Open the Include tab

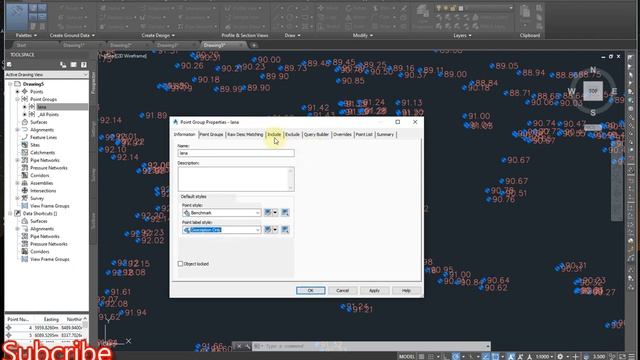pyautogui.click(x=274, y=134)
